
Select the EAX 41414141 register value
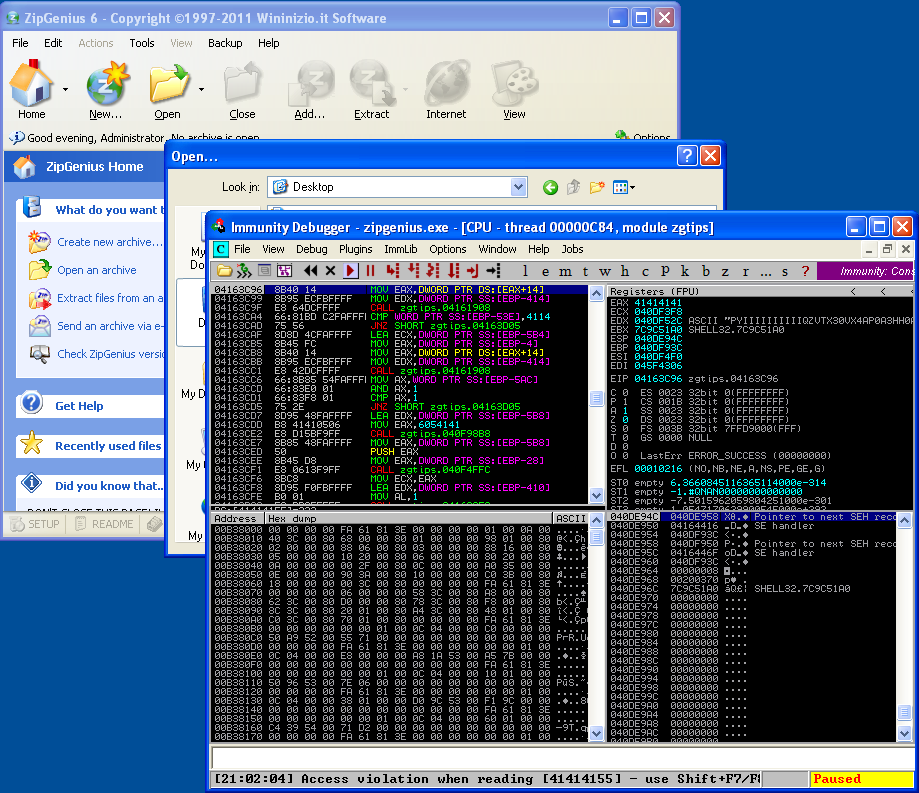pyautogui.click(x=658, y=303)
